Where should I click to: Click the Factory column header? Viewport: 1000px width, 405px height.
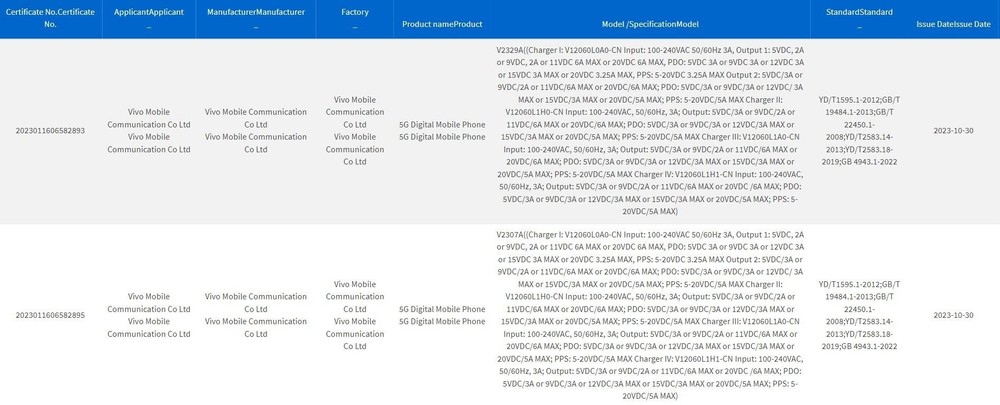(x=355, y=18)
